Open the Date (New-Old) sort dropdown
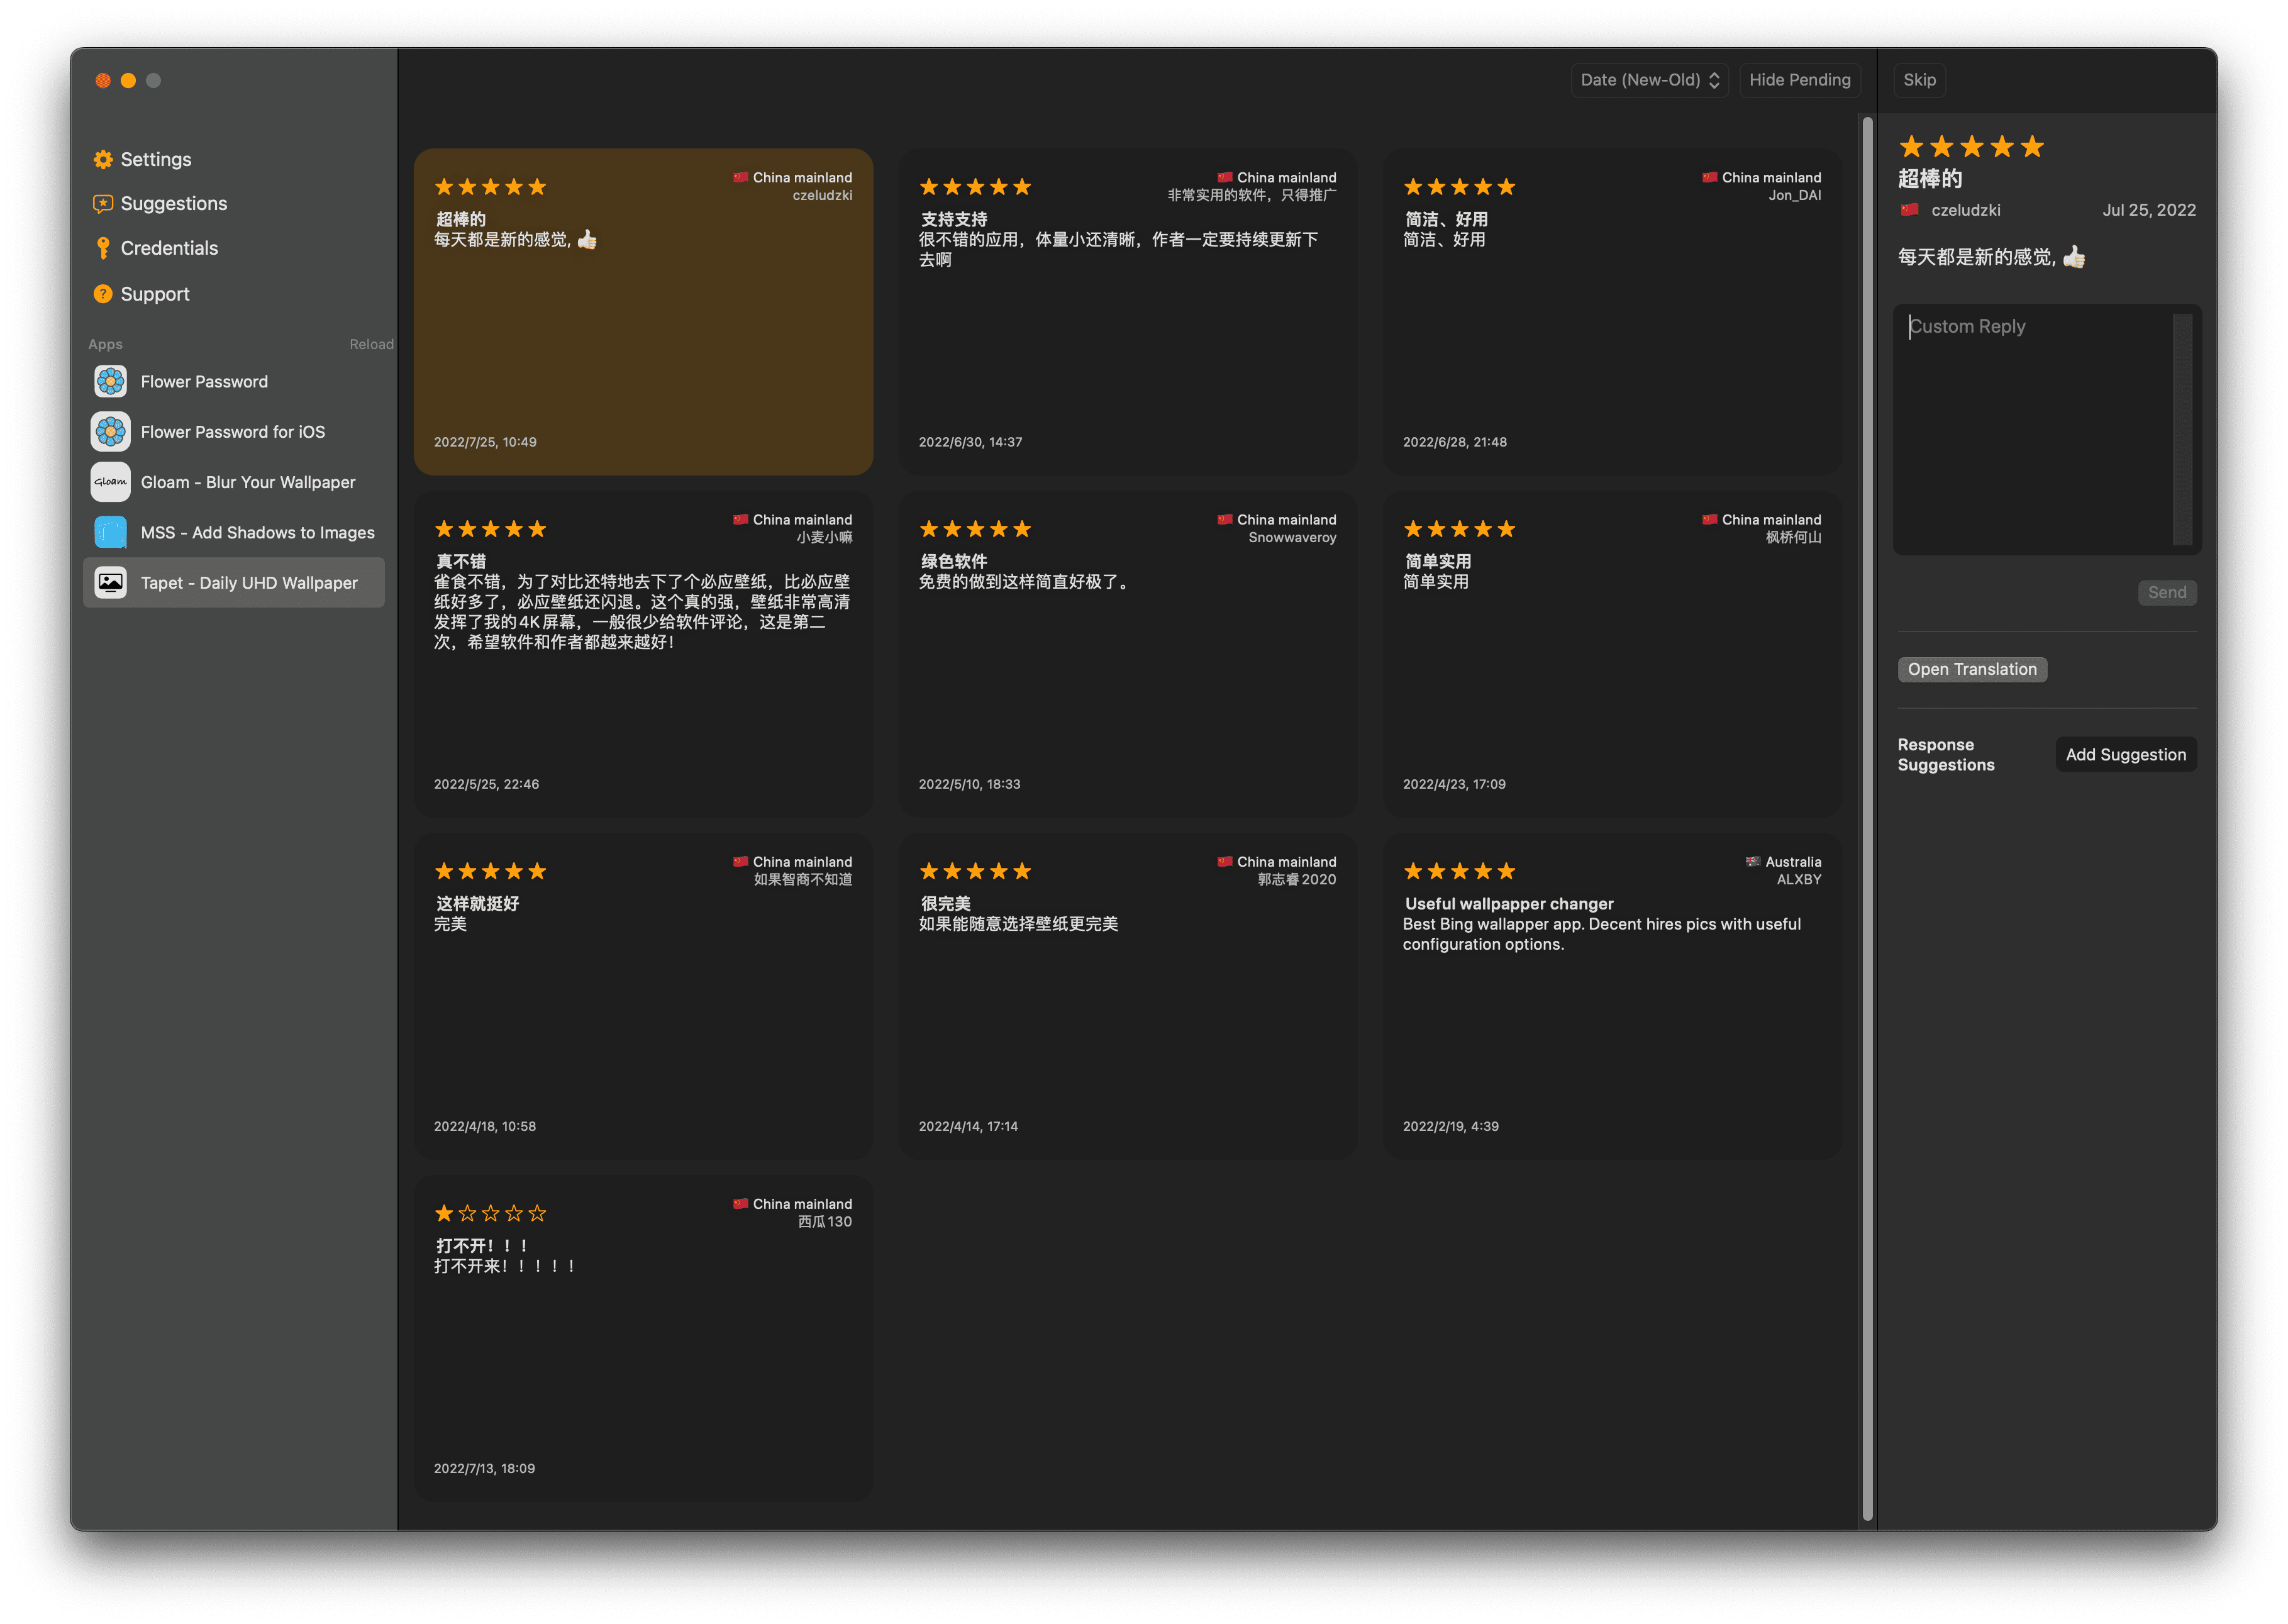The height and width of the screenshot is (1624, 2288). coord(1649,80)
